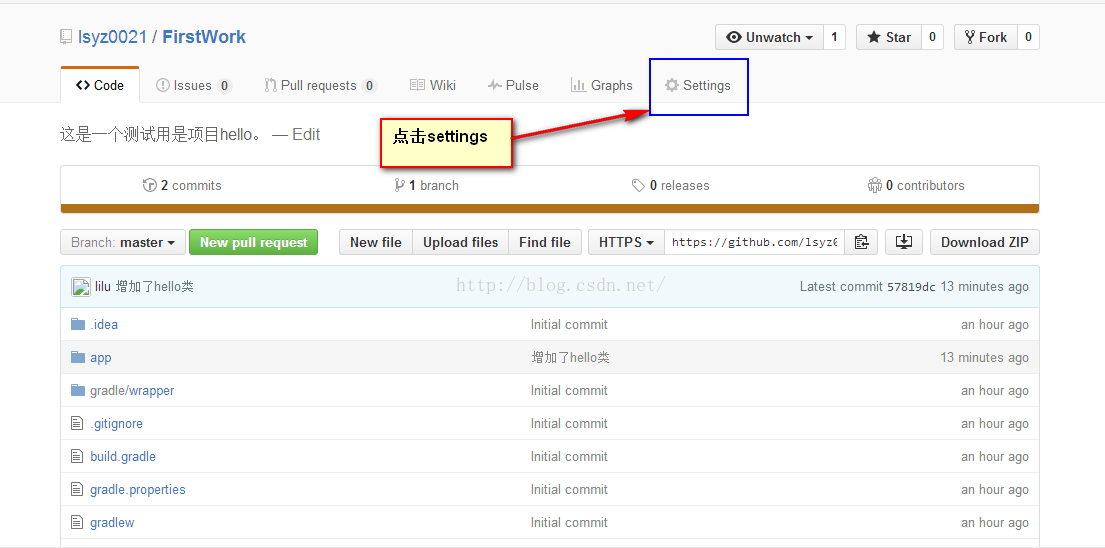Click the gradle.properties file icon
1105x548 pixels.
pyautogui.click(x=77, y=489)
